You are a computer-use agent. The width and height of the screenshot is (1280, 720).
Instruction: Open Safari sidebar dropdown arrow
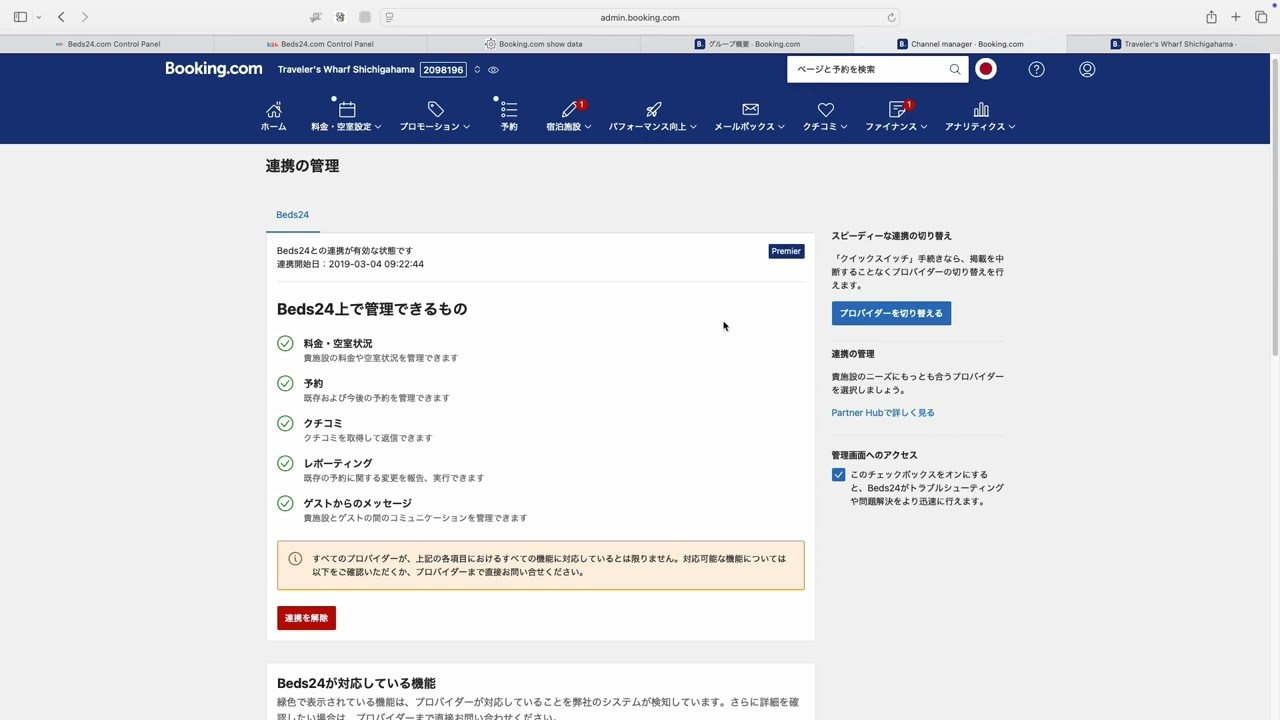pos(38,17)
